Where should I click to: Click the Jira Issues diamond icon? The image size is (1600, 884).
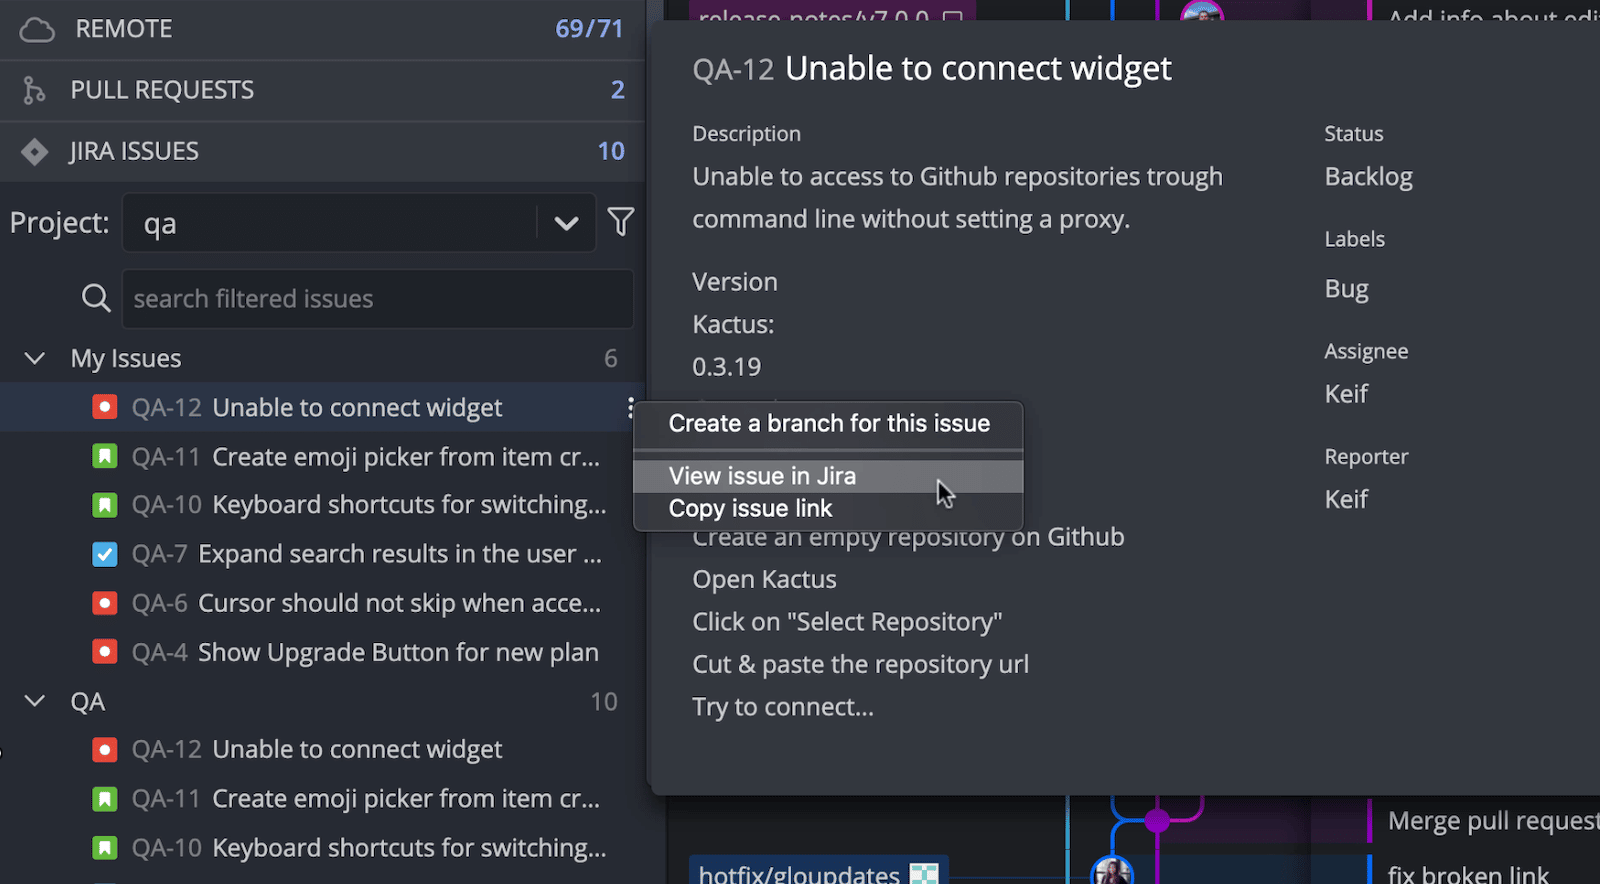35,152
